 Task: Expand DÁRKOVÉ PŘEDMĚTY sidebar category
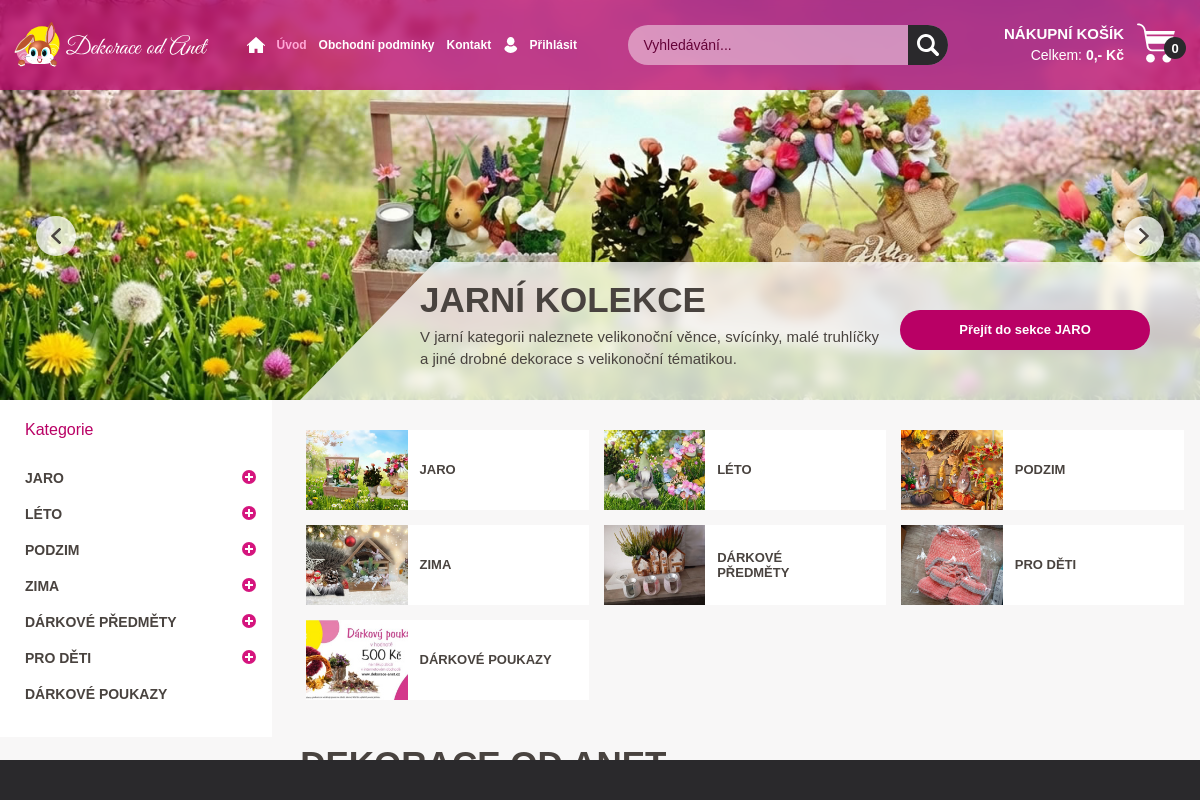click(x=249, y=621)
